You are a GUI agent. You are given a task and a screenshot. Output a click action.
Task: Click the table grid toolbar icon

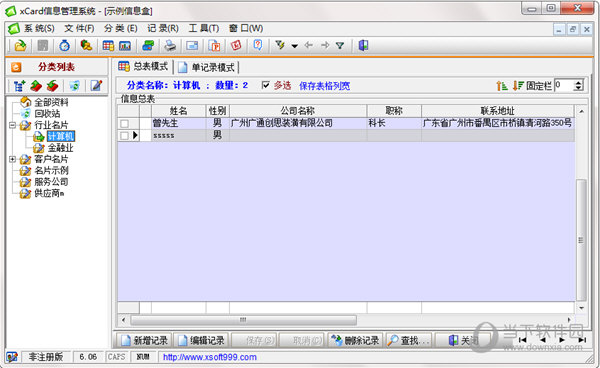click(x=108, y=46)
